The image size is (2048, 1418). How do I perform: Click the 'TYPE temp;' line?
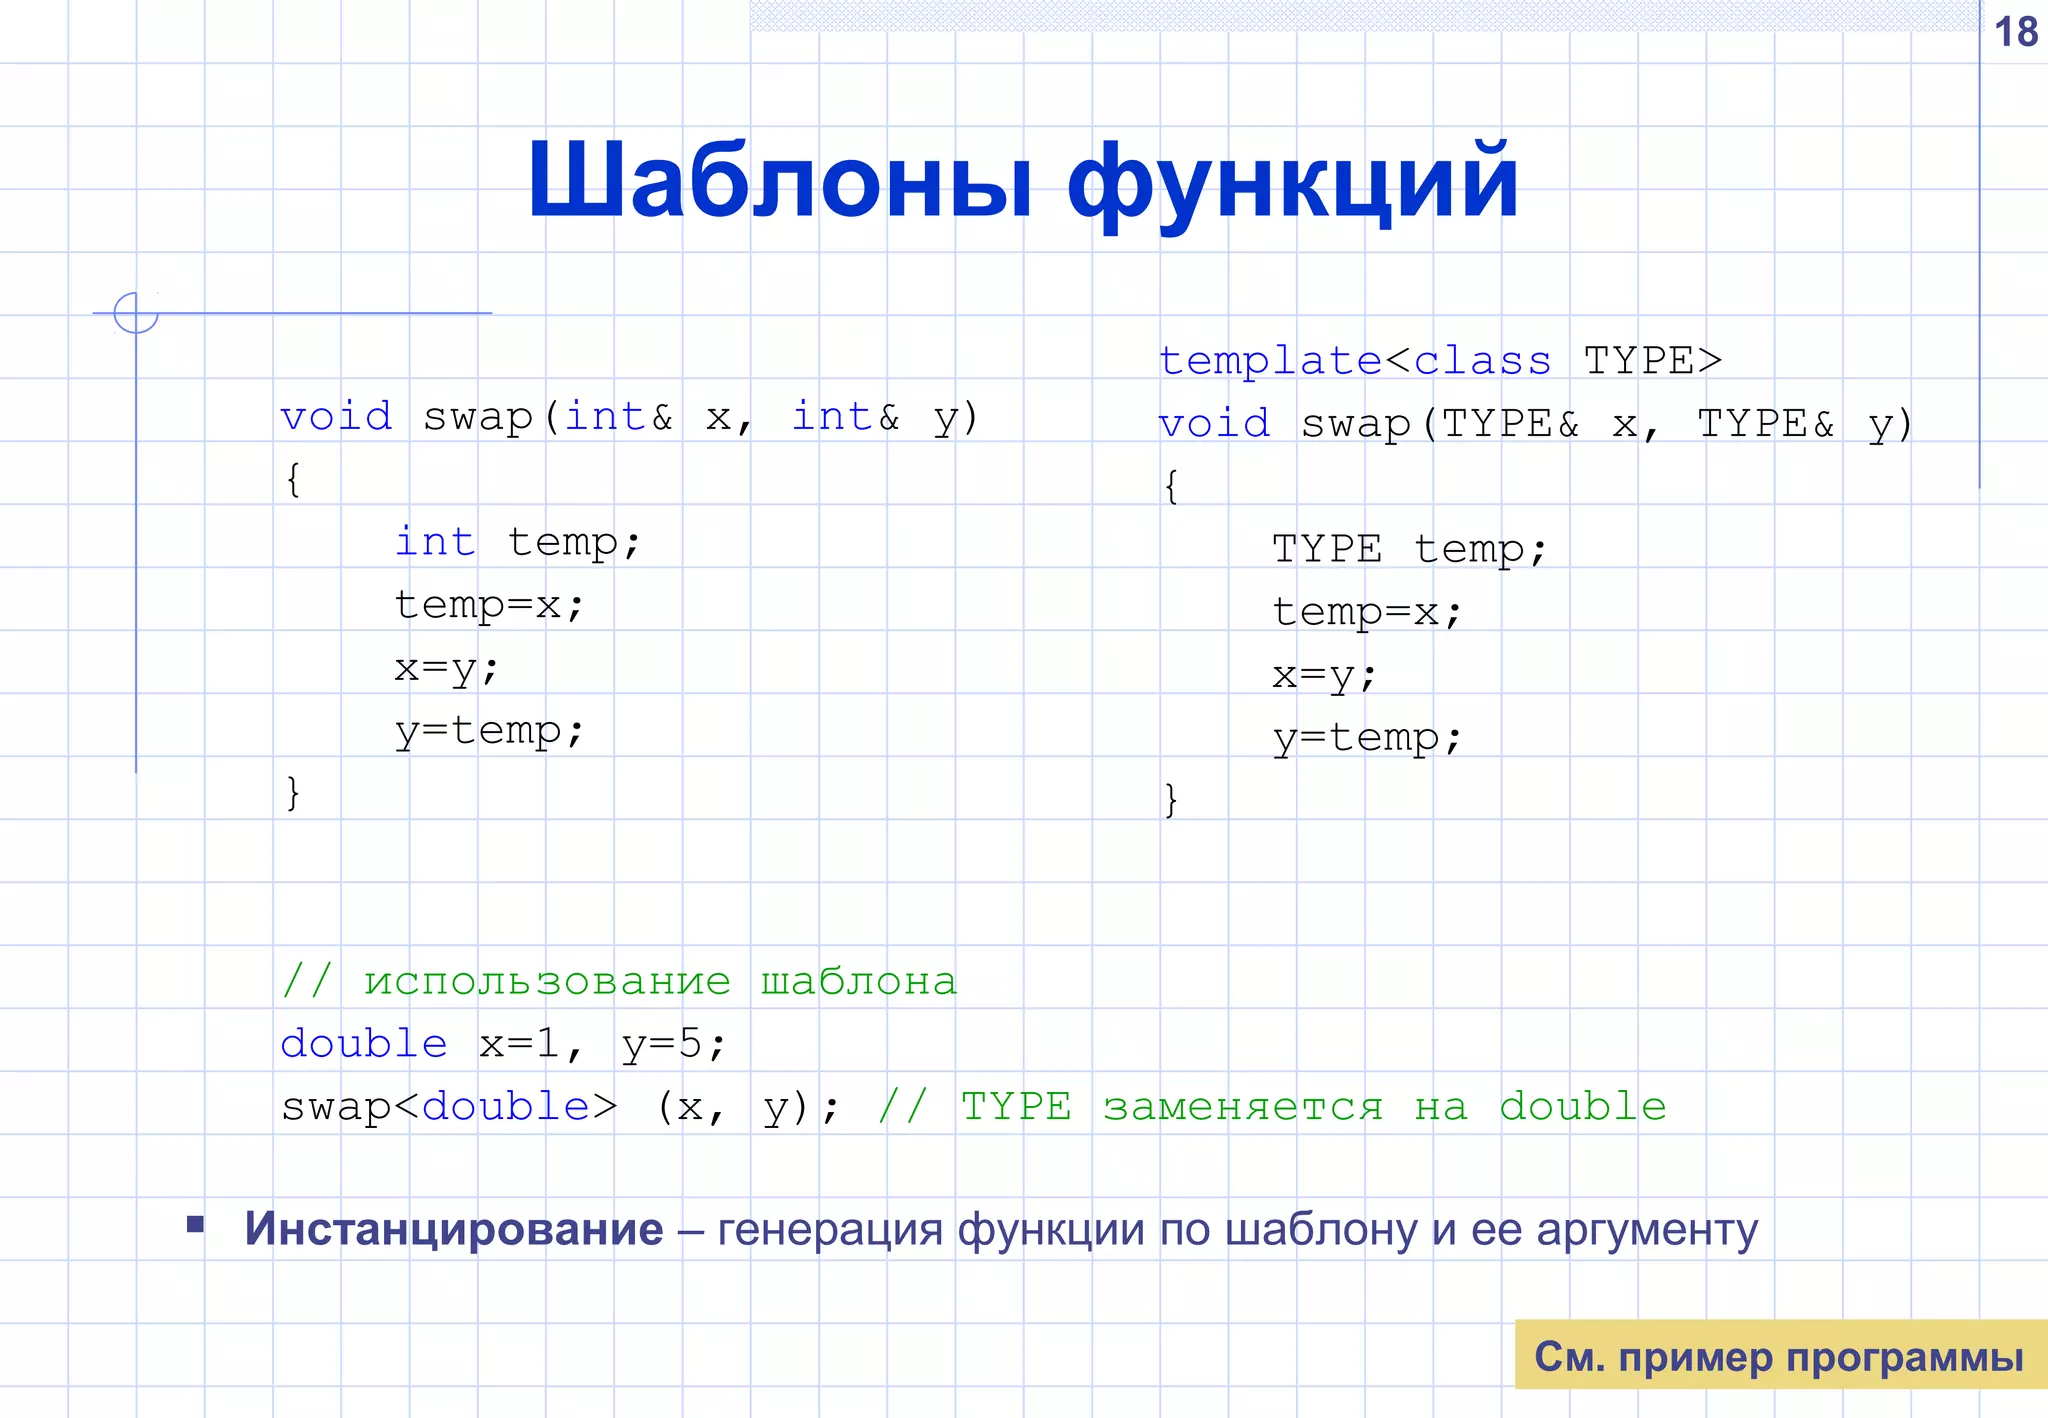click(1410, 550)
